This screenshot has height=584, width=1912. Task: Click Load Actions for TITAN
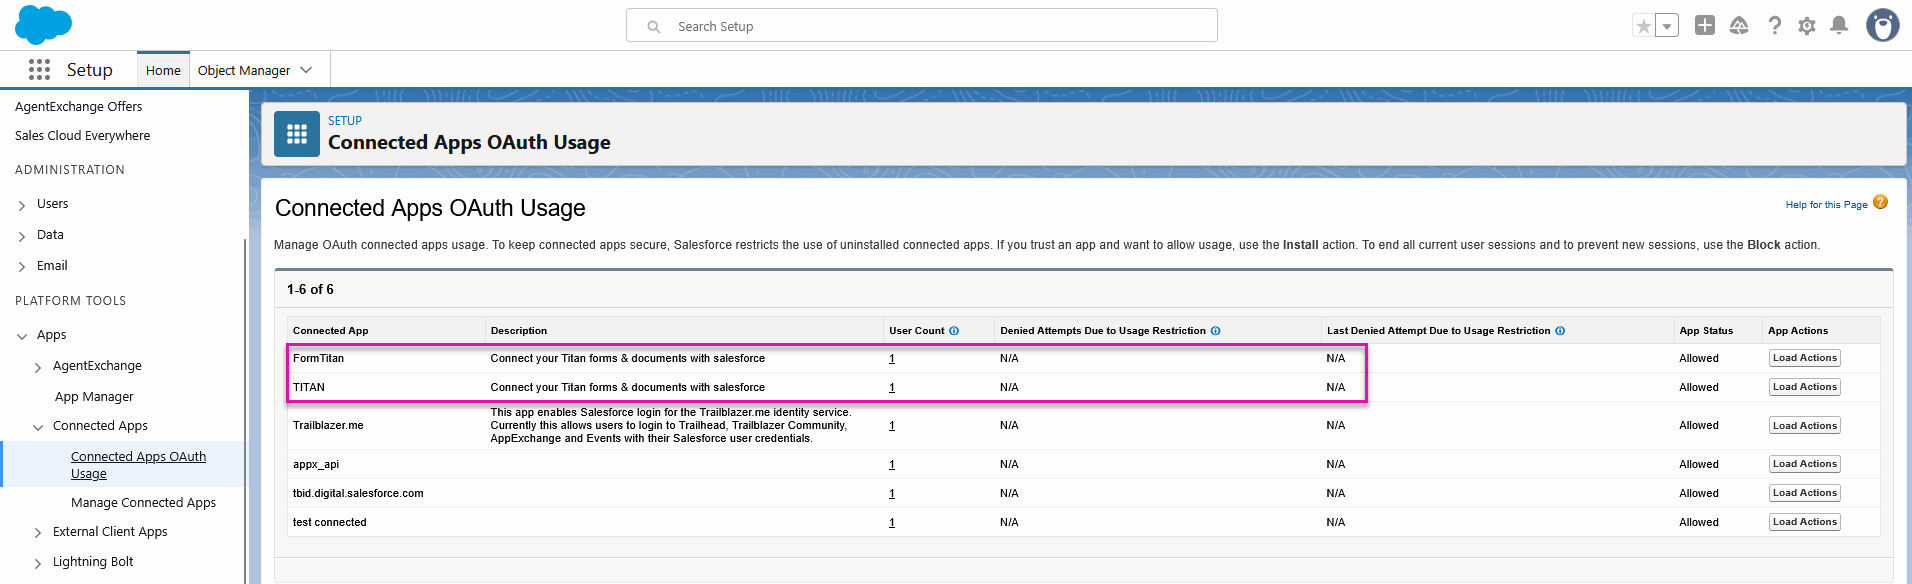[1805, 387]
